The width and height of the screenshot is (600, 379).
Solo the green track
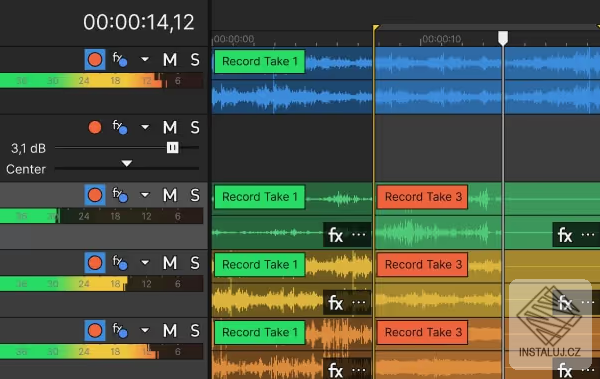(x=195, y=195)
